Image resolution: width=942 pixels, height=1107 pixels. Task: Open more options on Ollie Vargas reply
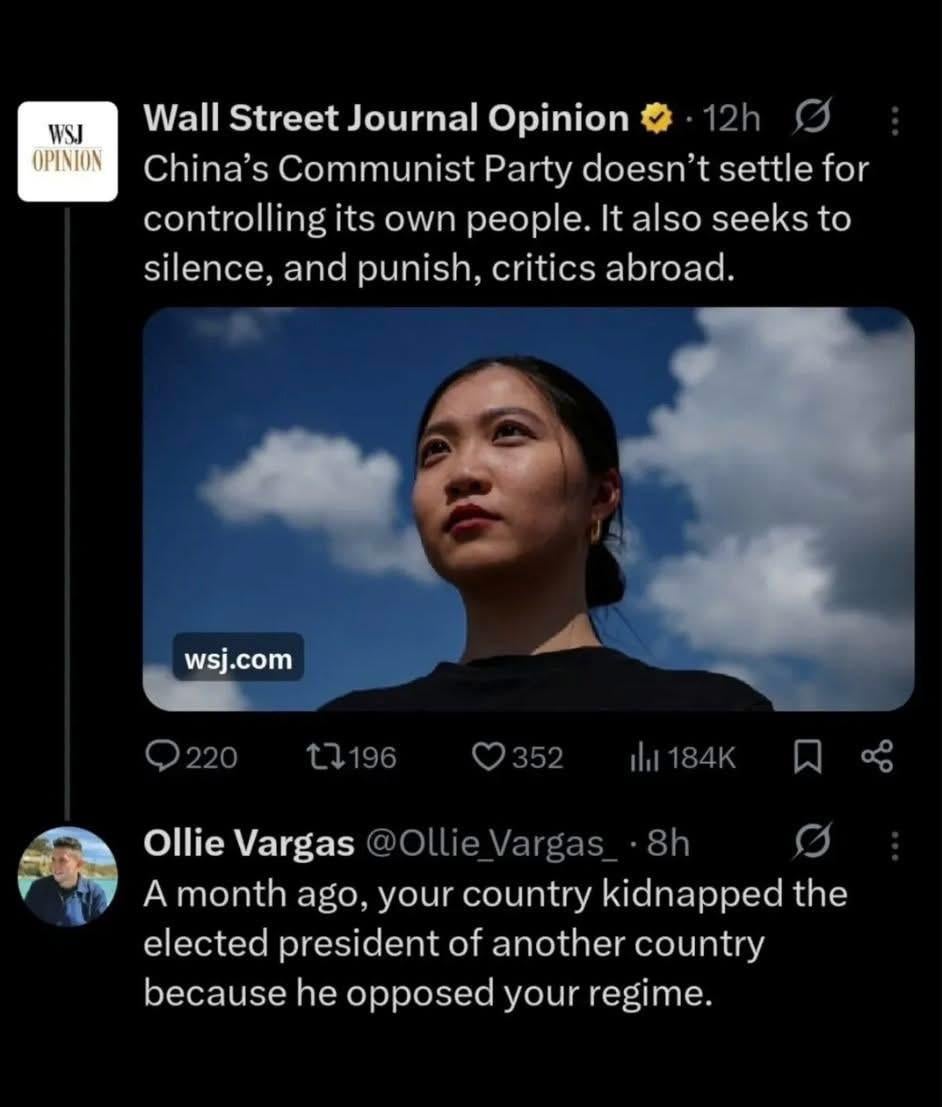pos(894,848)
